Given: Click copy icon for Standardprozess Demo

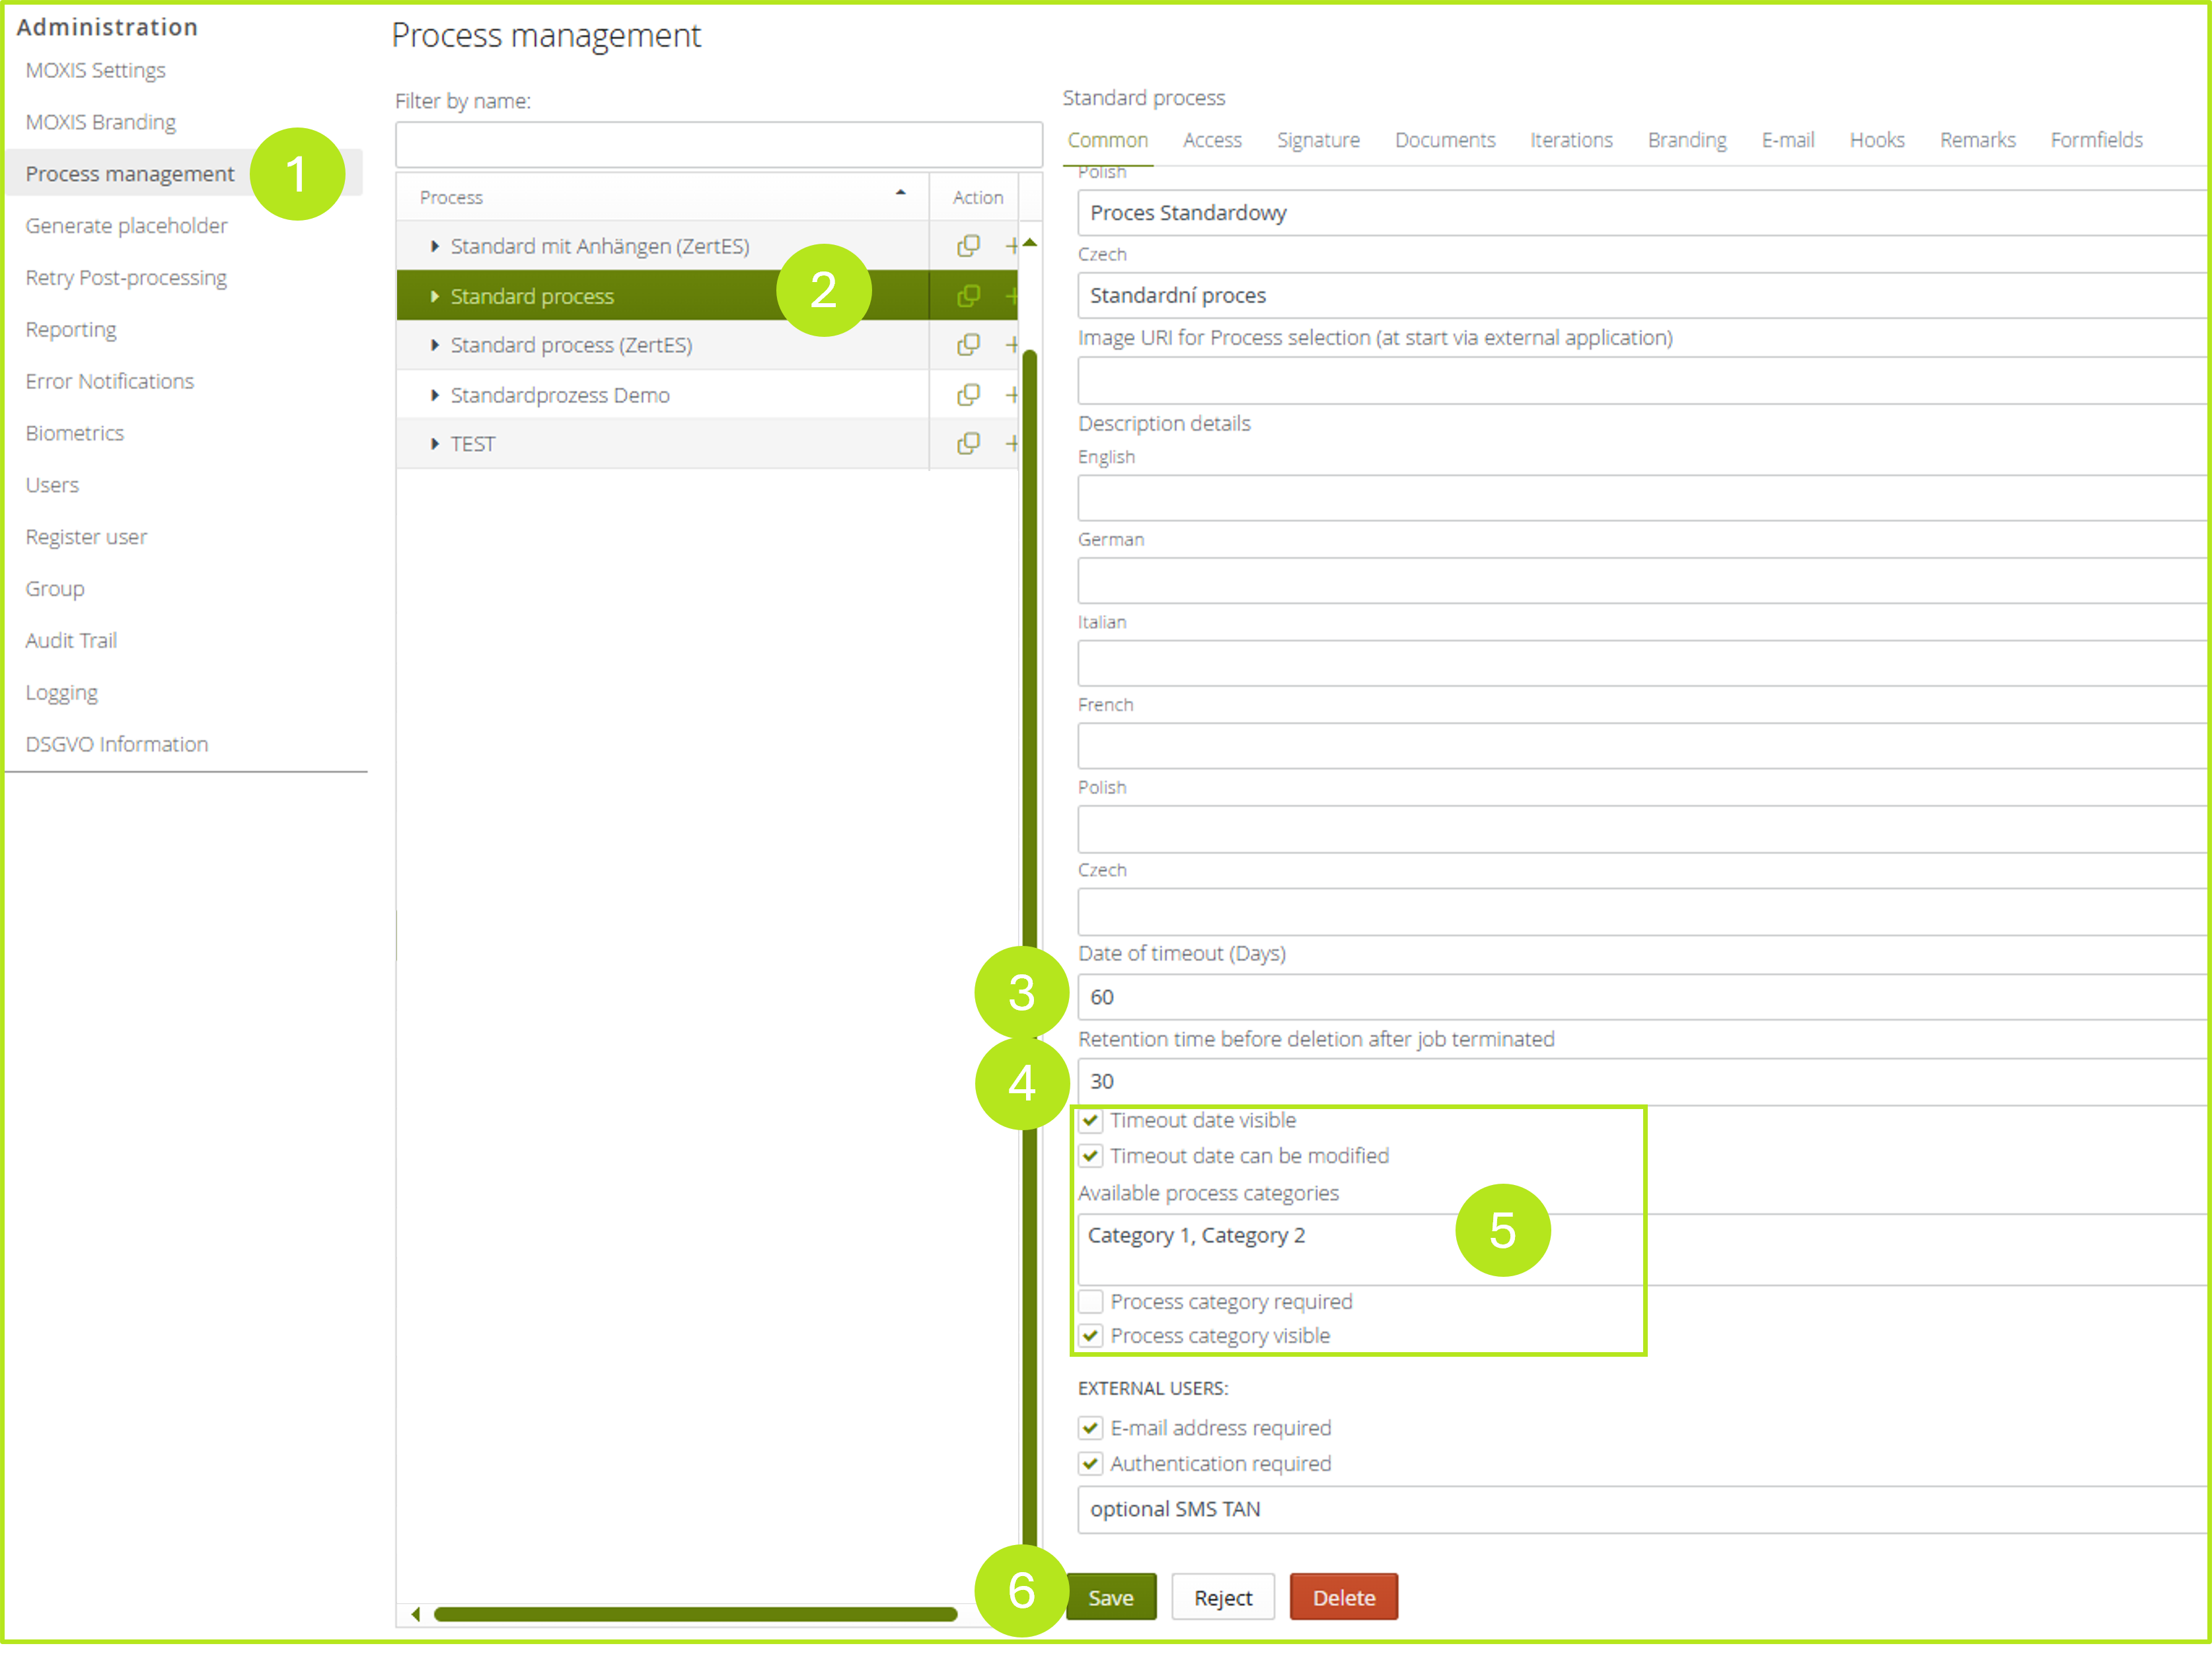Looking at the screenshot, I should 967,395.
